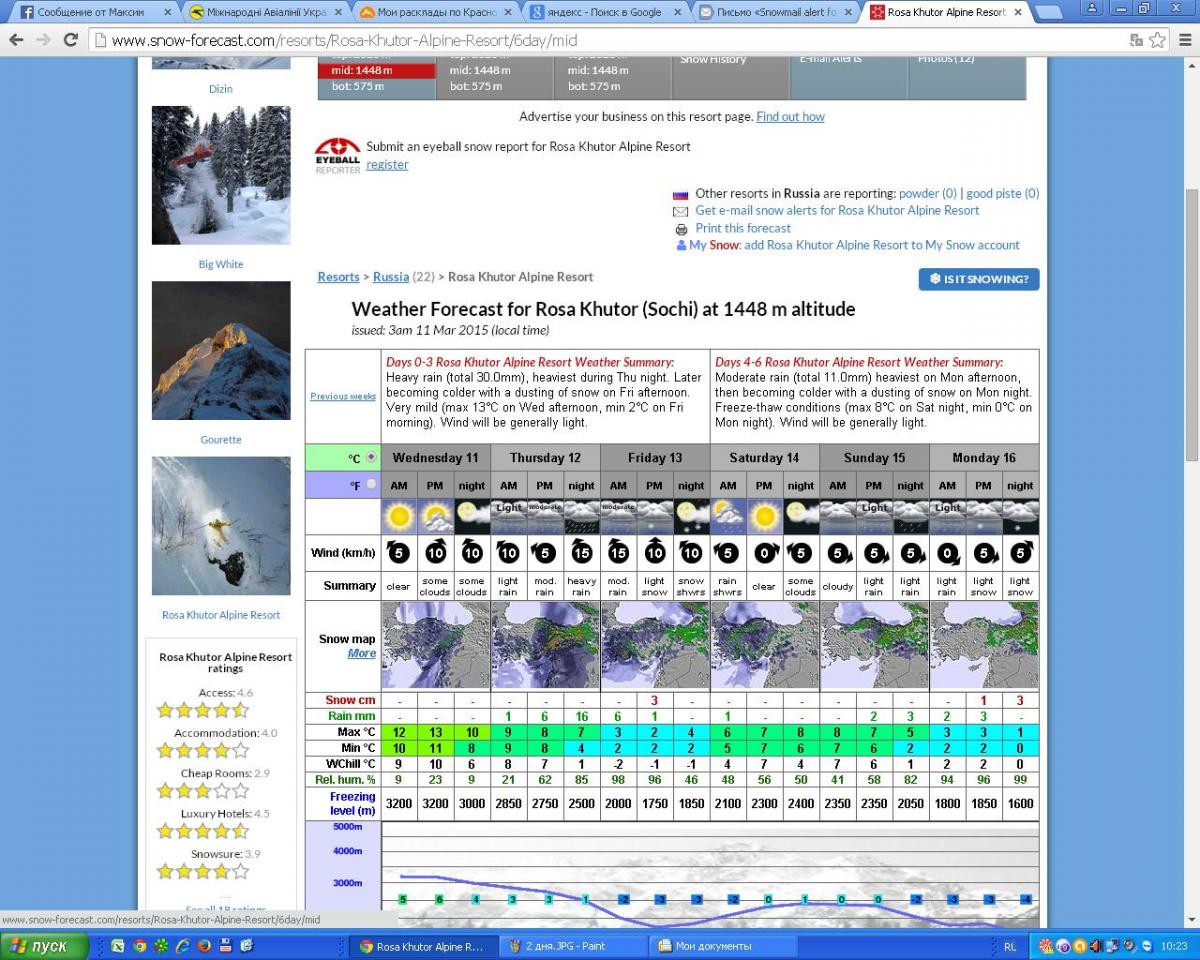Open the Monday snow map thumbnail
The image size is (1200, 960).
point(984,646)
